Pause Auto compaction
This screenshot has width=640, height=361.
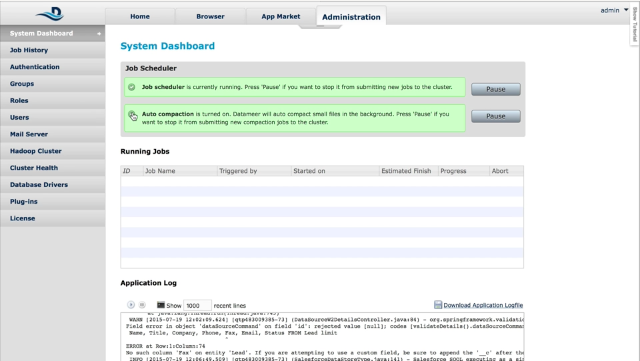click(496, 116)
